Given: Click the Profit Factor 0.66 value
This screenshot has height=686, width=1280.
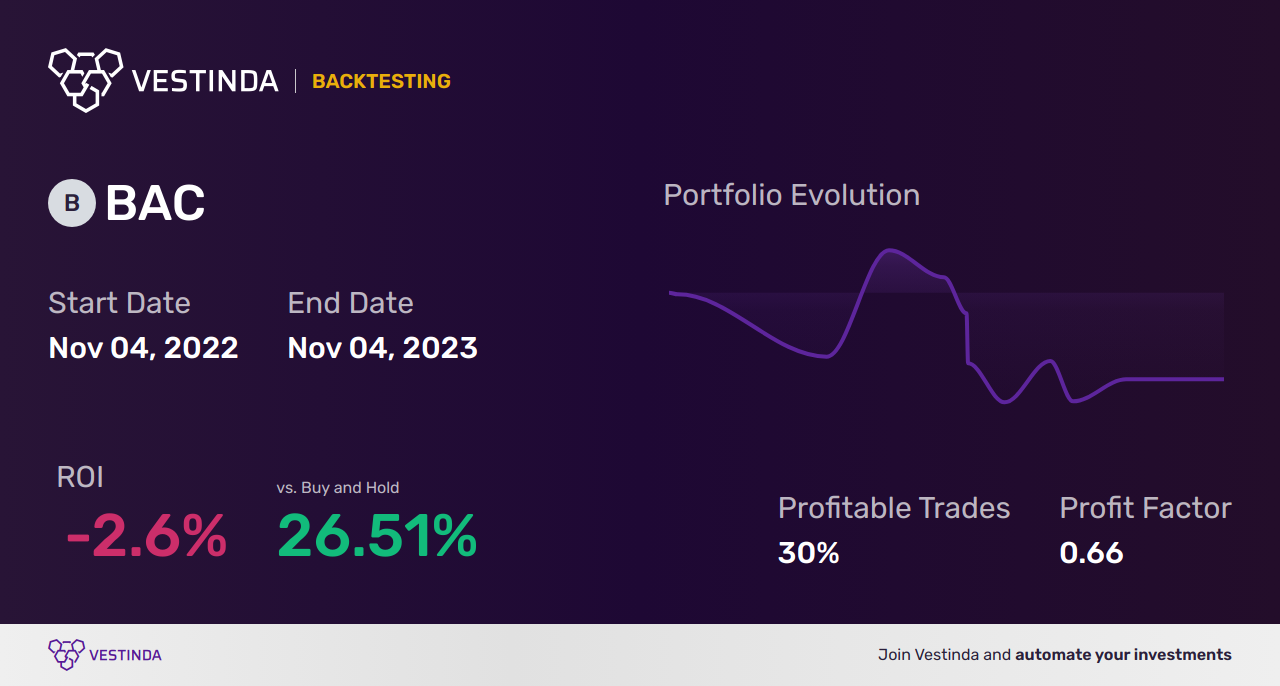Looking at the screenshot, I should 1091,552.
